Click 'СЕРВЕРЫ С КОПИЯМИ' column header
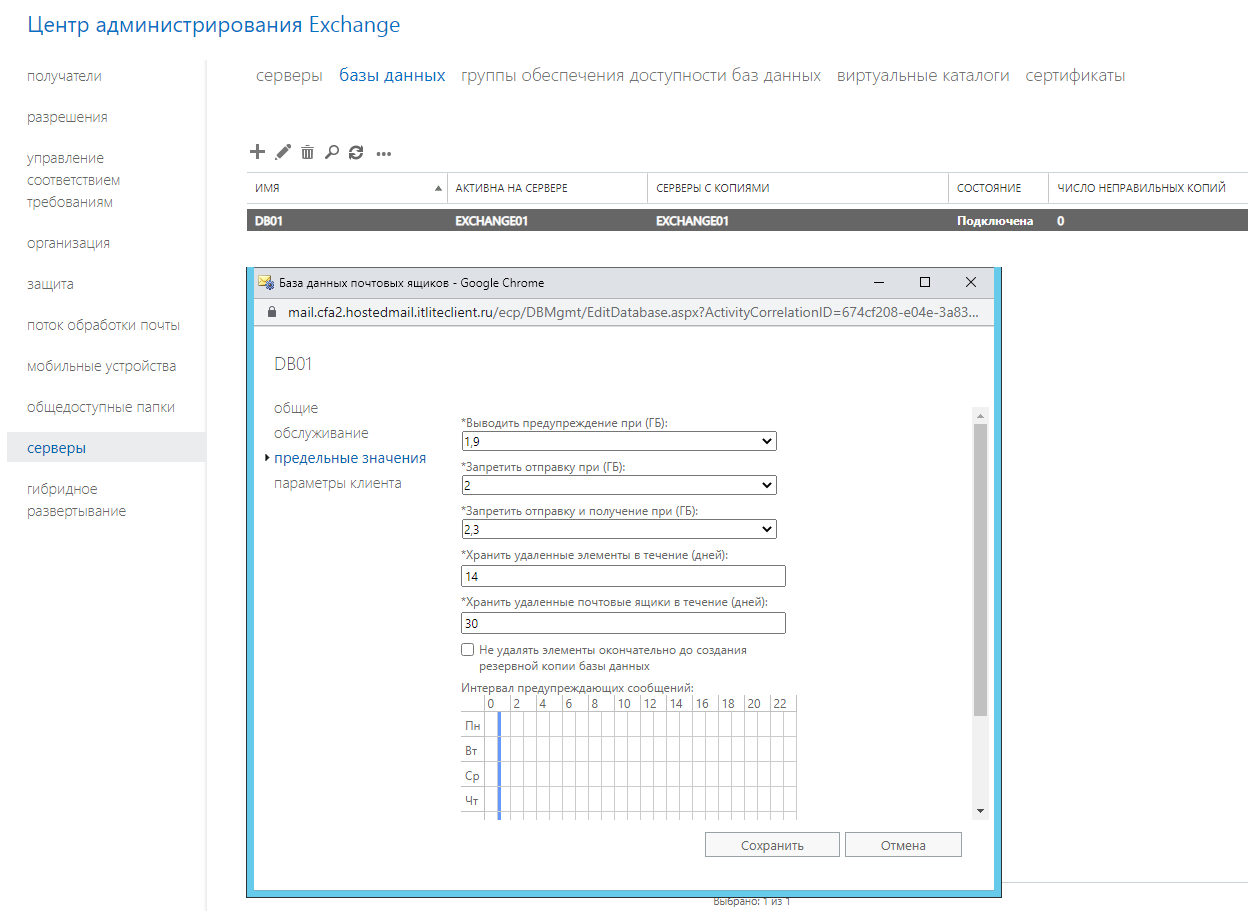Viewport: 1248px width, 913px height. 798,188
